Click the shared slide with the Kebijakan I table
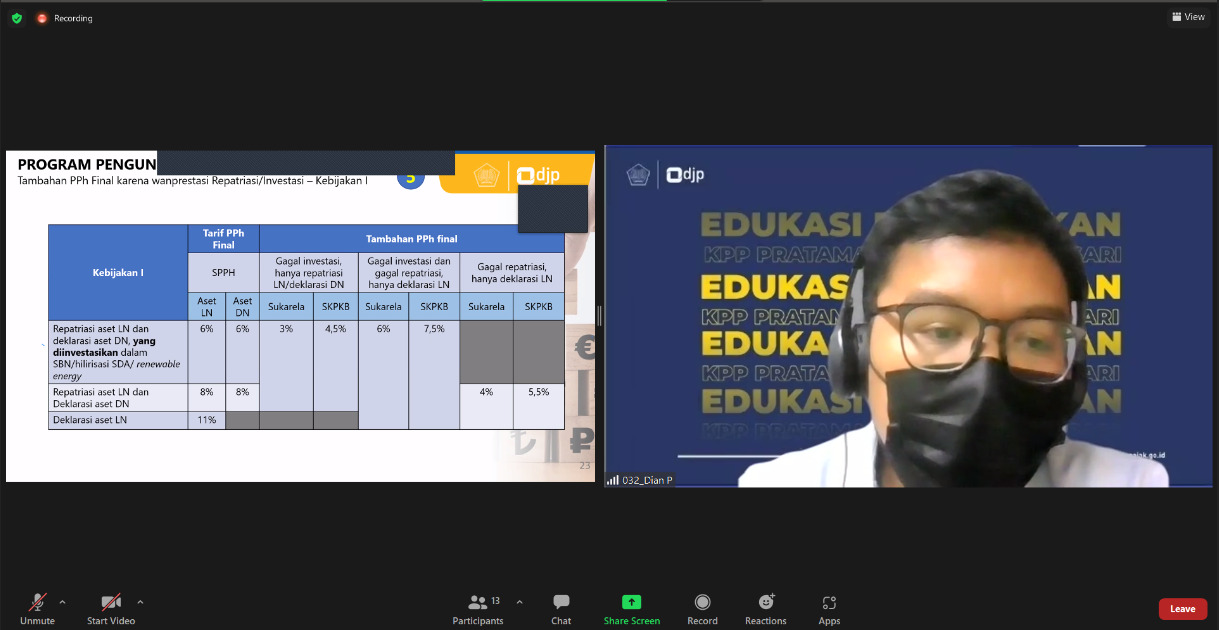This screenshot has width=1219, height=630. pos(300,316)
